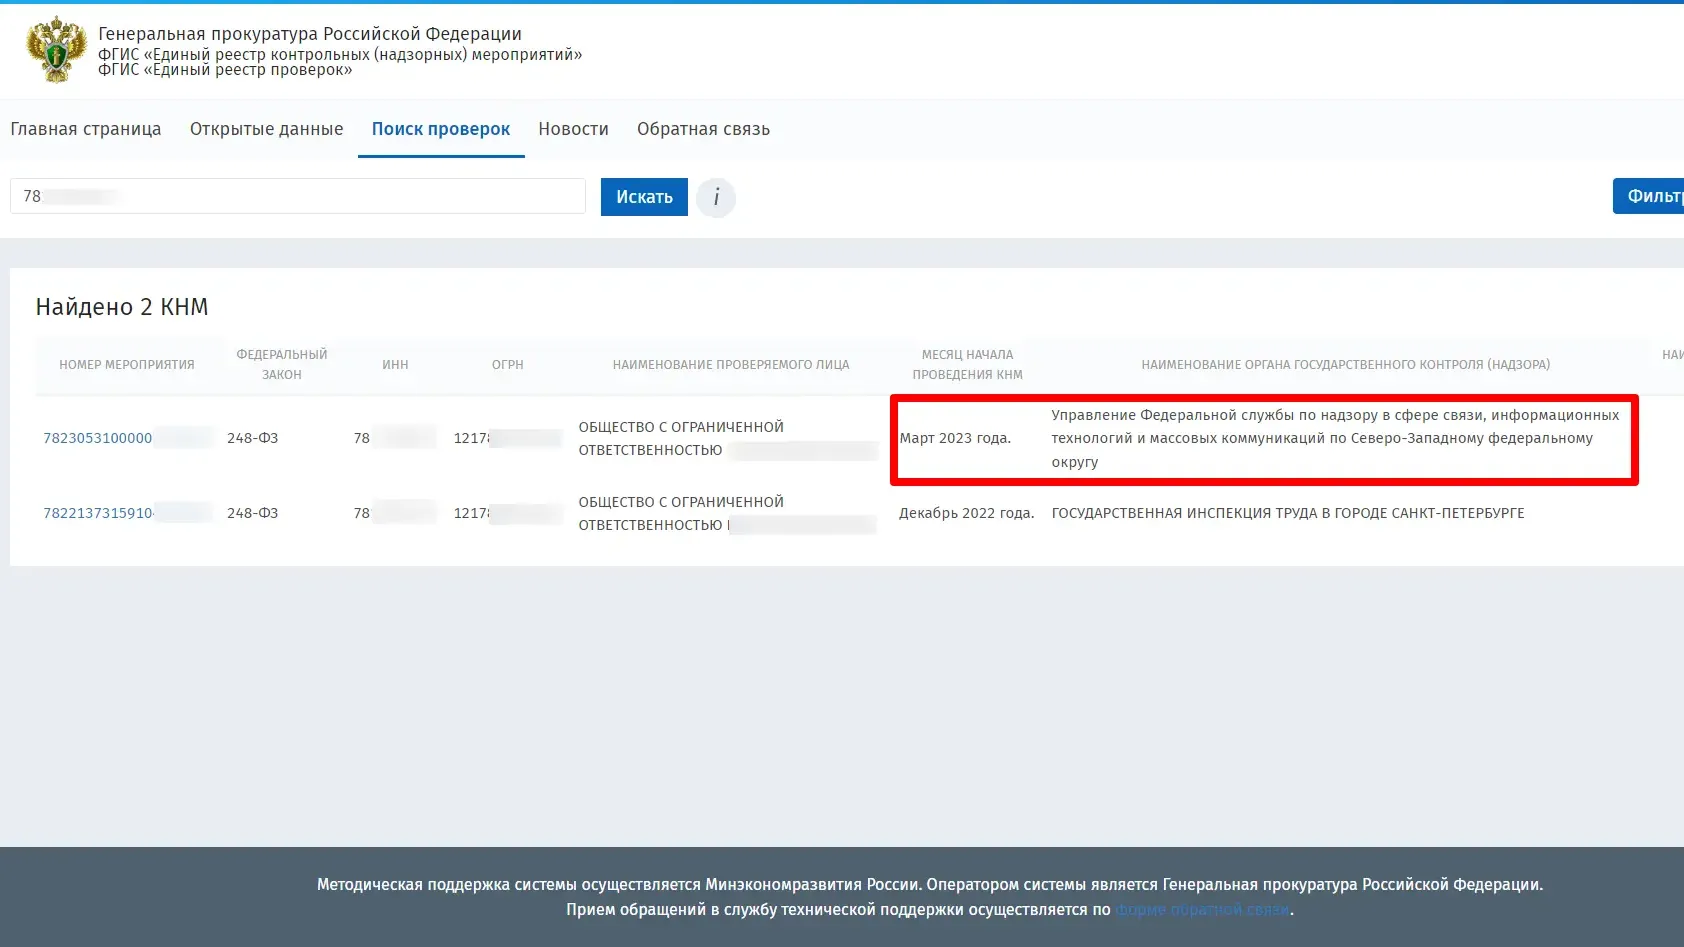Click the prosecutor's office emblem logo
Screen dimensions: 1684x947
click(x=56, y=49)
